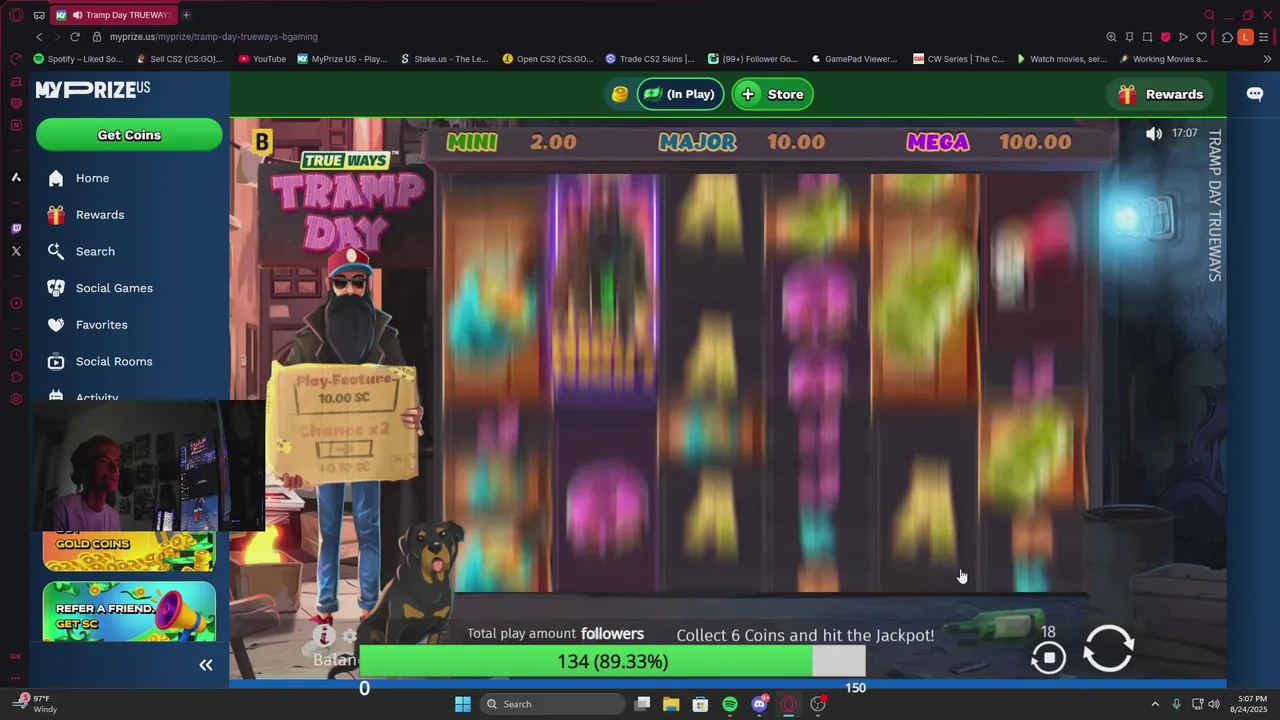1280x720 pixels.
Task: Click the green Get Coins button
Action: pos(129,135)
